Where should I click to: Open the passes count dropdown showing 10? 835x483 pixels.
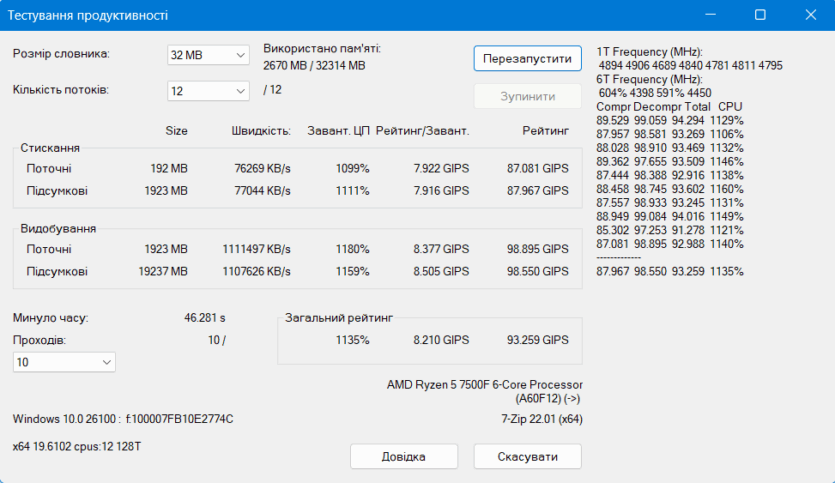click(64, 362)
